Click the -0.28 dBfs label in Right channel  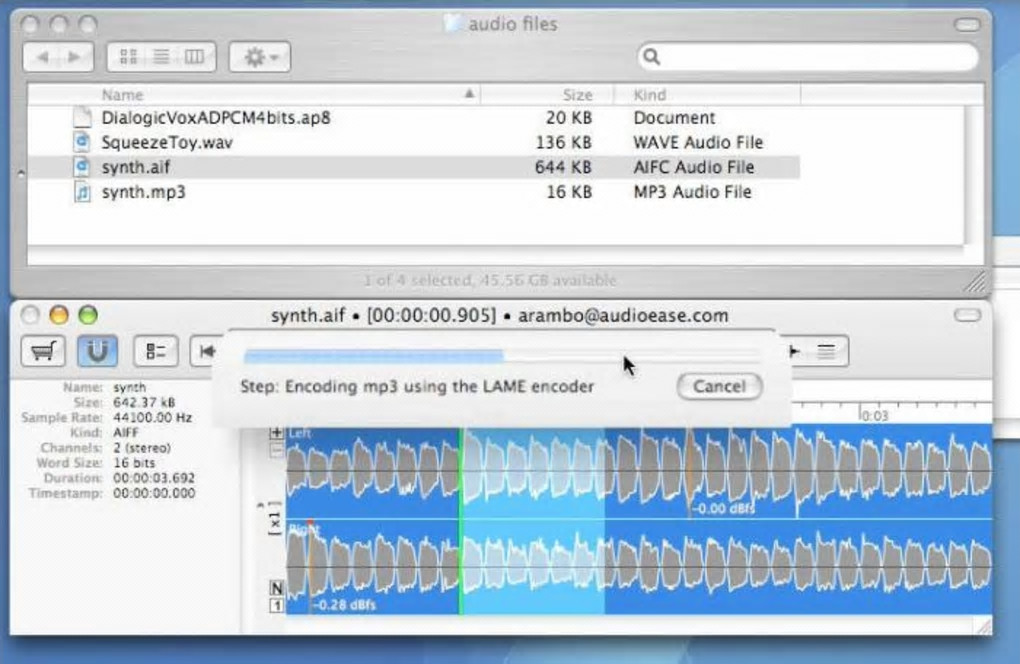345,605
